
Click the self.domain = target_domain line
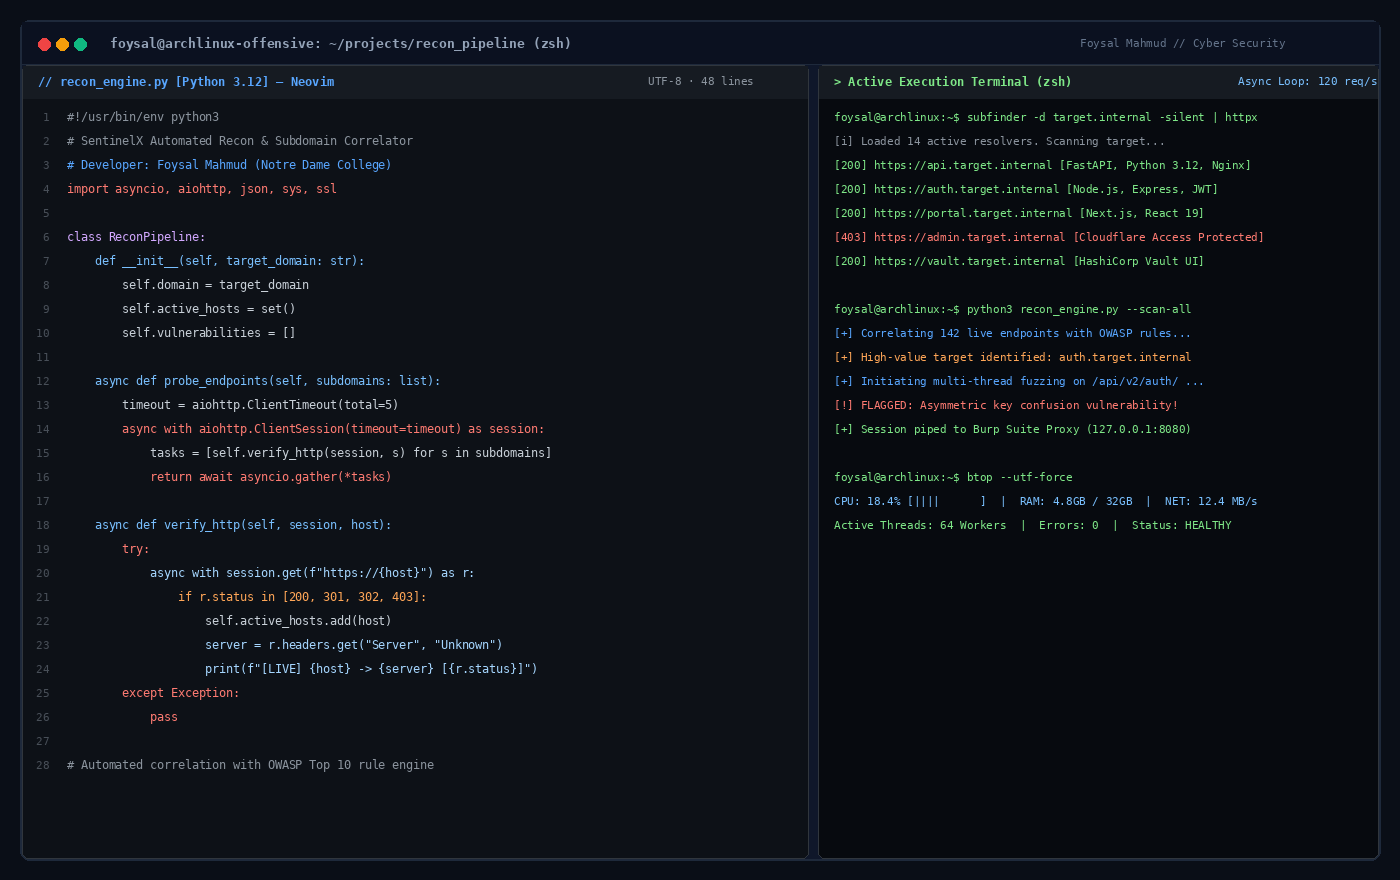coord(215,285)
